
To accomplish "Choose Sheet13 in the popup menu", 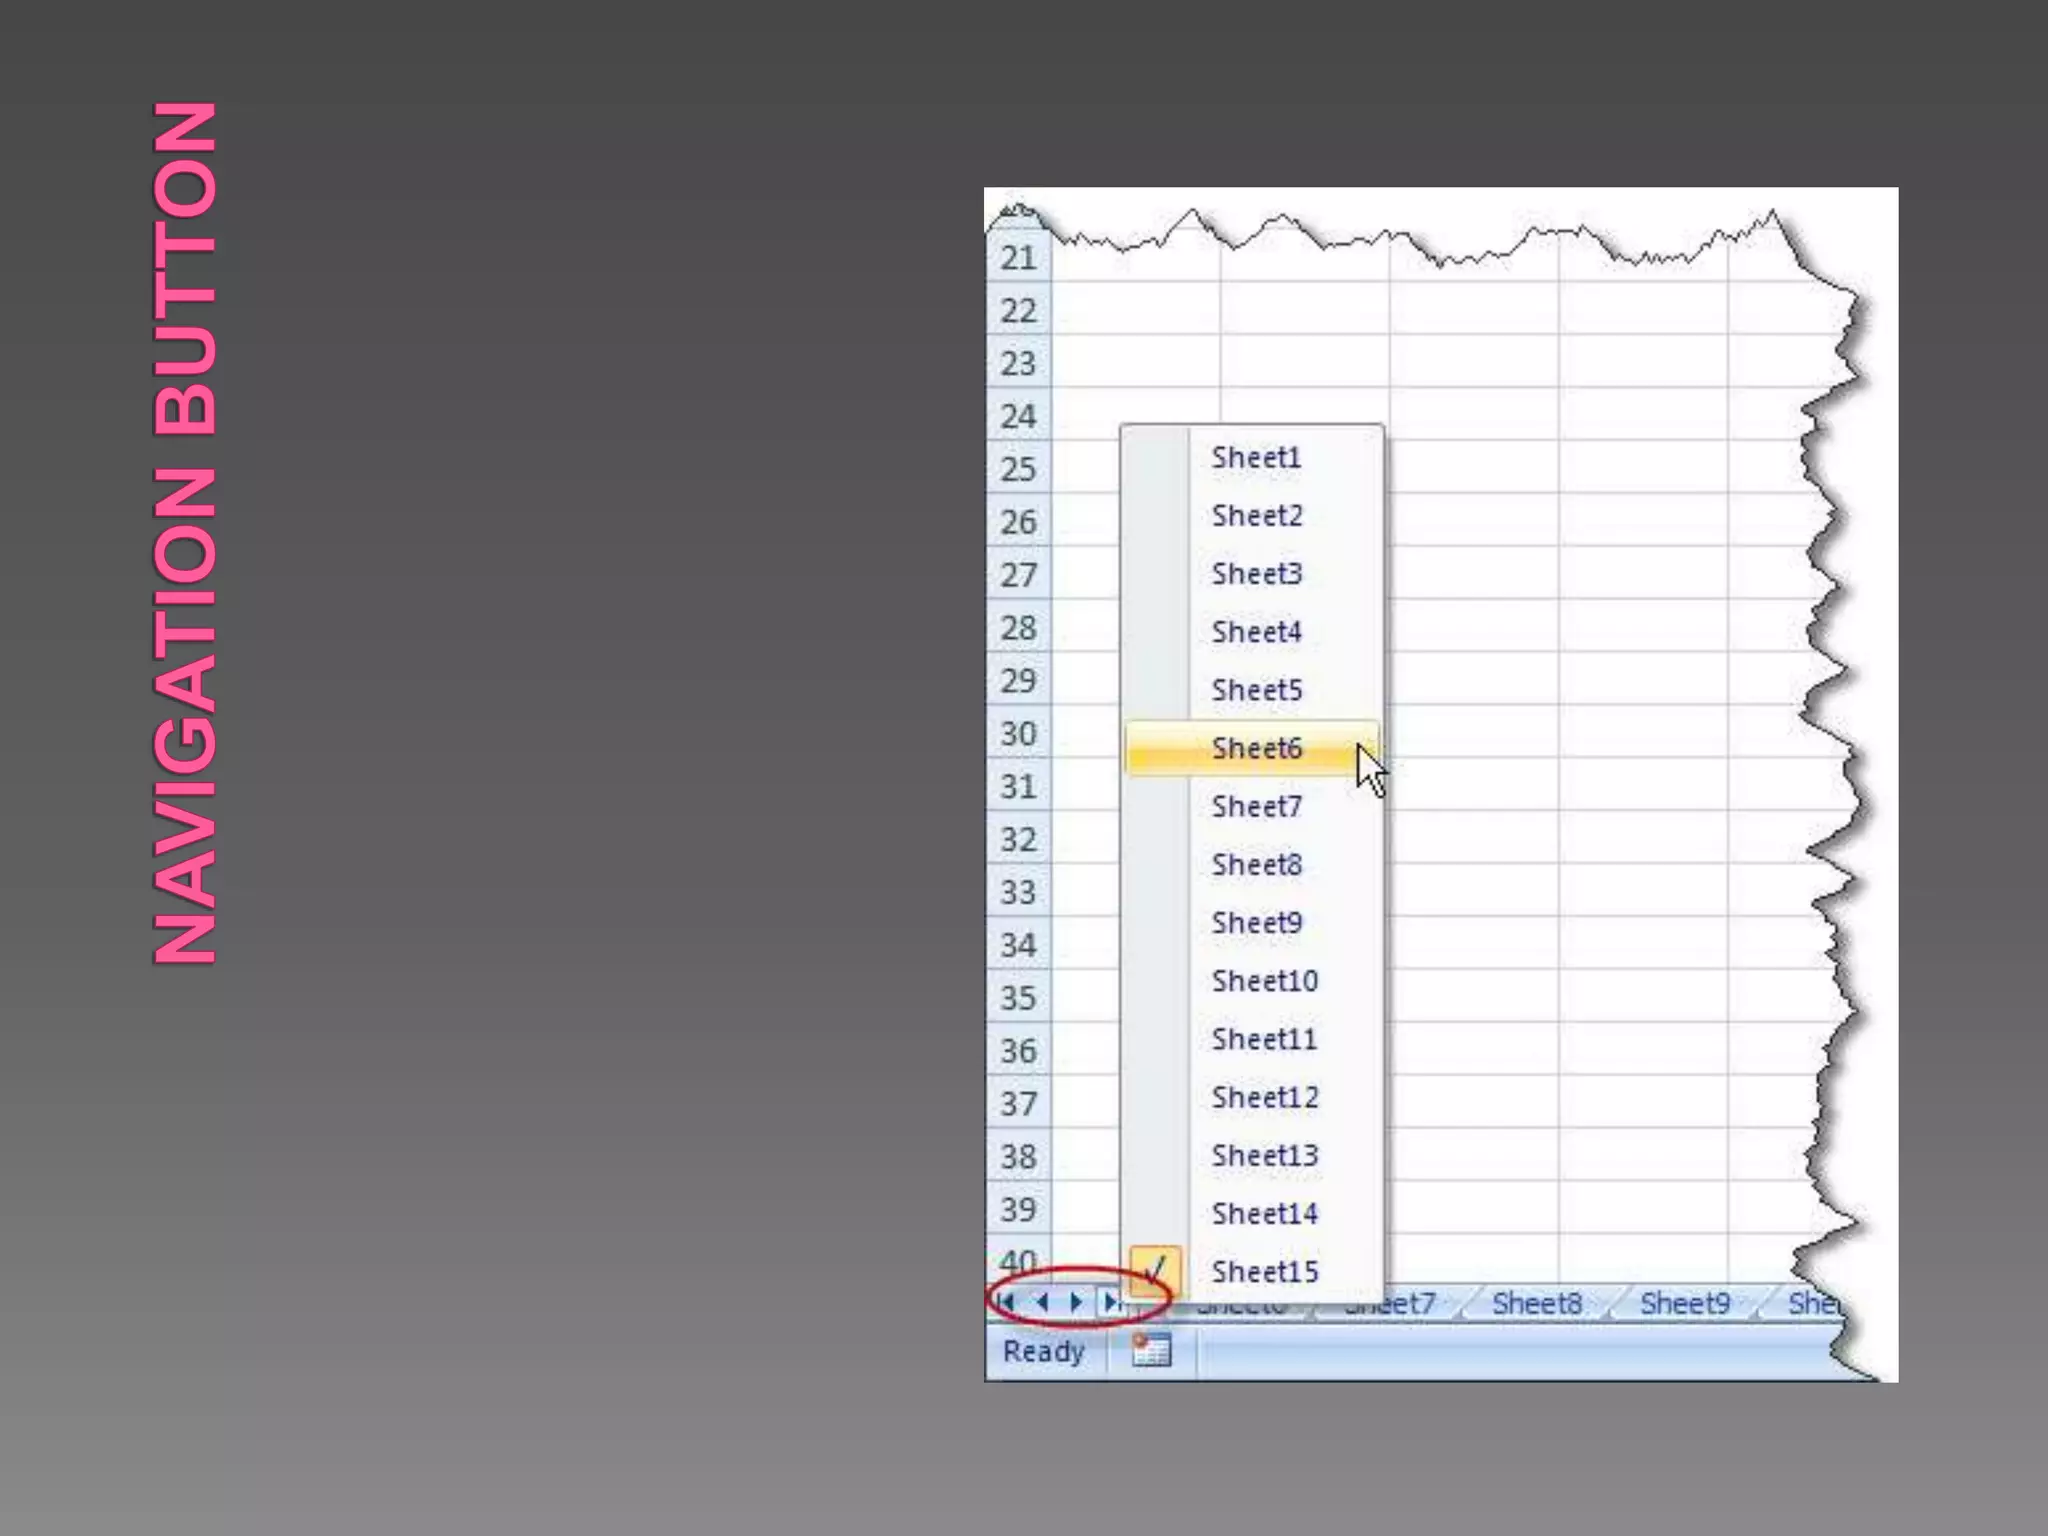I will (1264, 1155).
